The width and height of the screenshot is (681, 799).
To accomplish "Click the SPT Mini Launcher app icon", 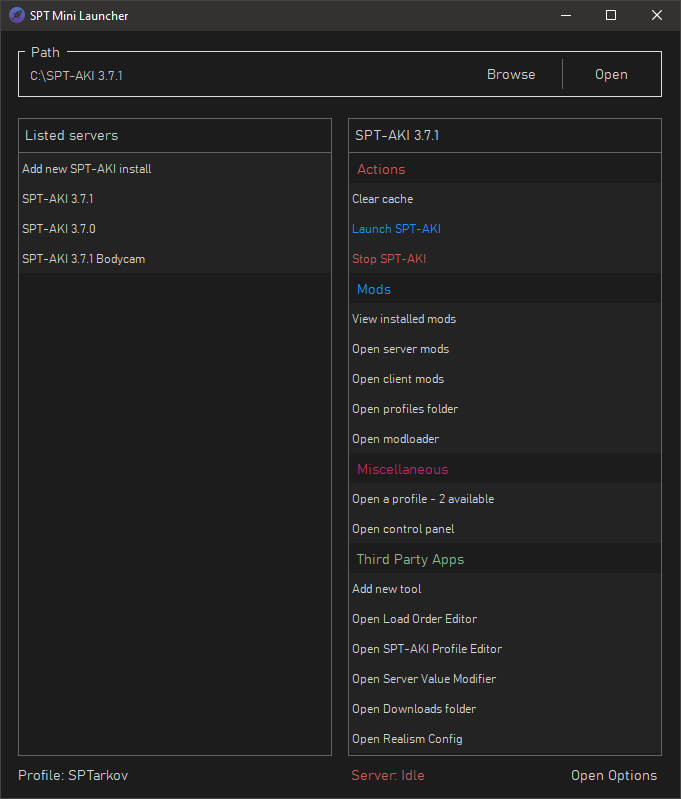I will (x=17, y=15).
